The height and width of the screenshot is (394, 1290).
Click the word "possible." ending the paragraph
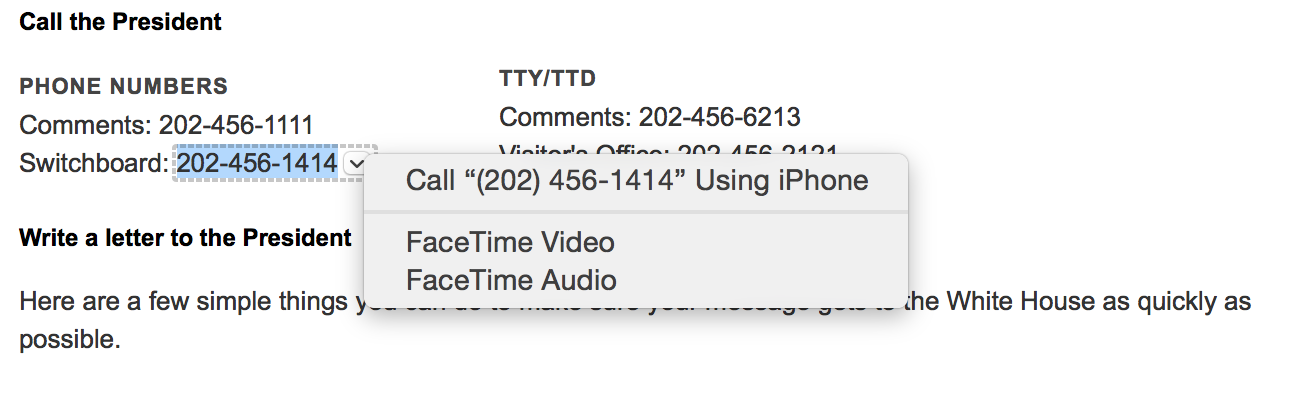[70, 340]
